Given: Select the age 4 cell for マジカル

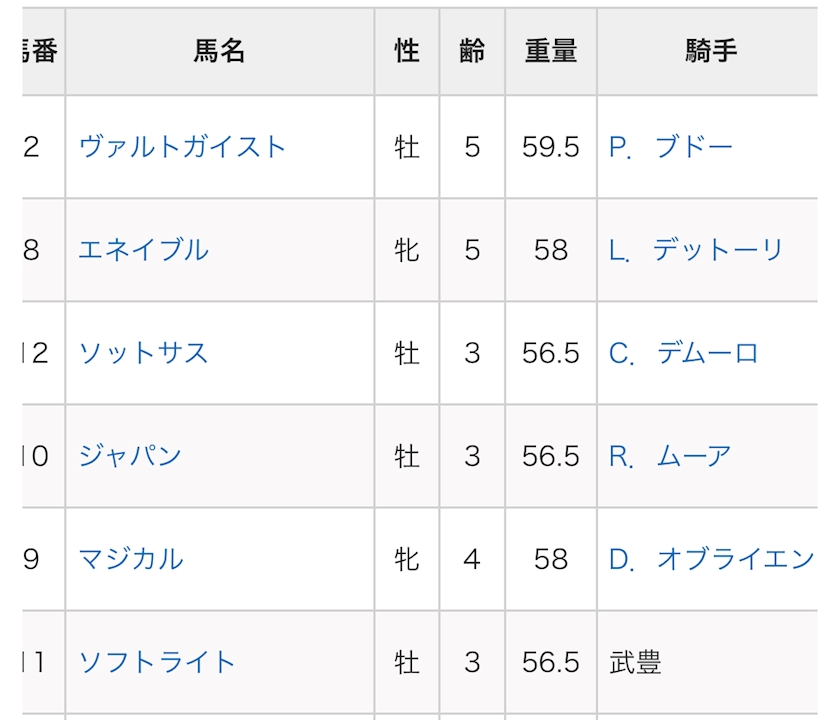Looking at the screenshot, I should (x=472, y=558).
